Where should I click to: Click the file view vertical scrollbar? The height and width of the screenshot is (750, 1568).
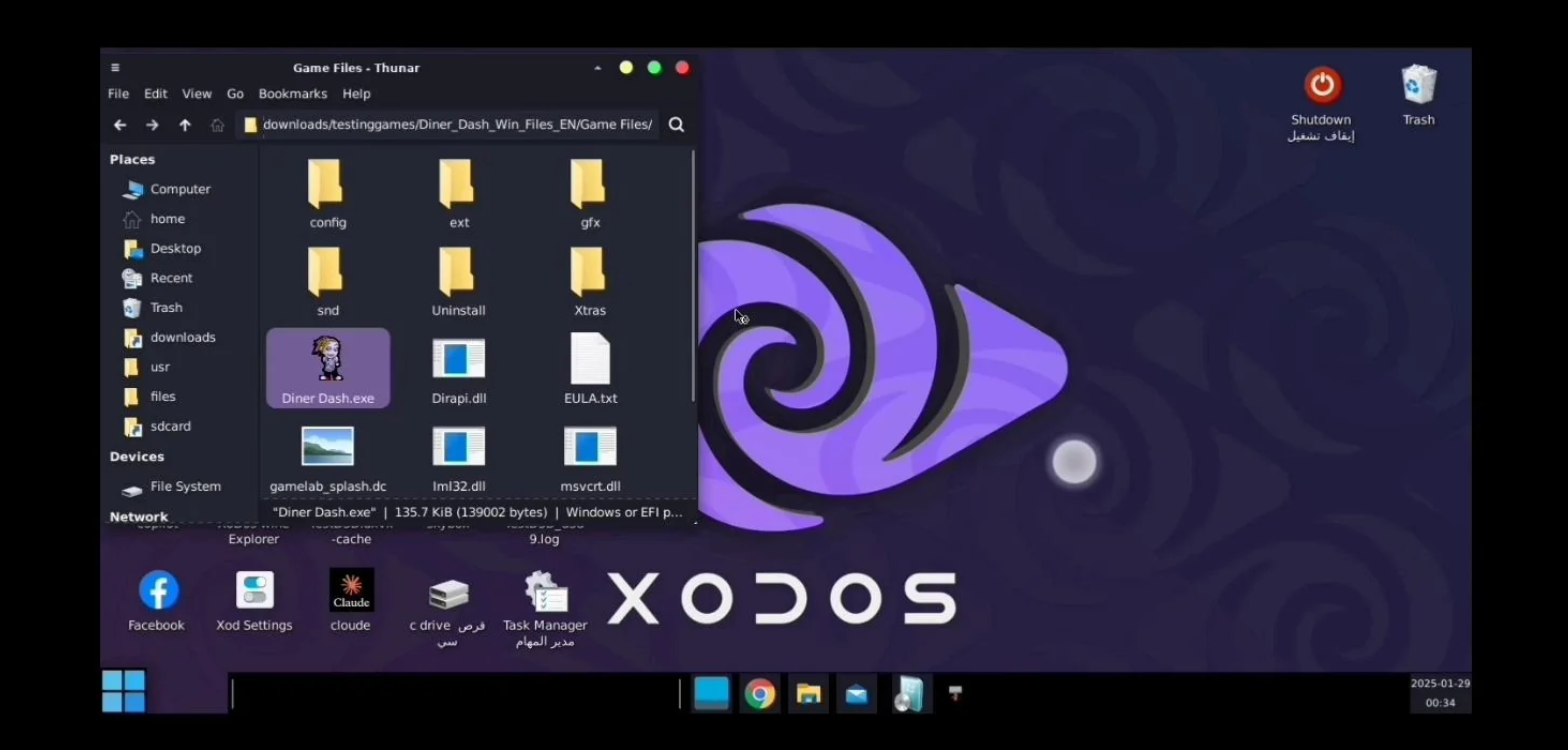(692, 277)
